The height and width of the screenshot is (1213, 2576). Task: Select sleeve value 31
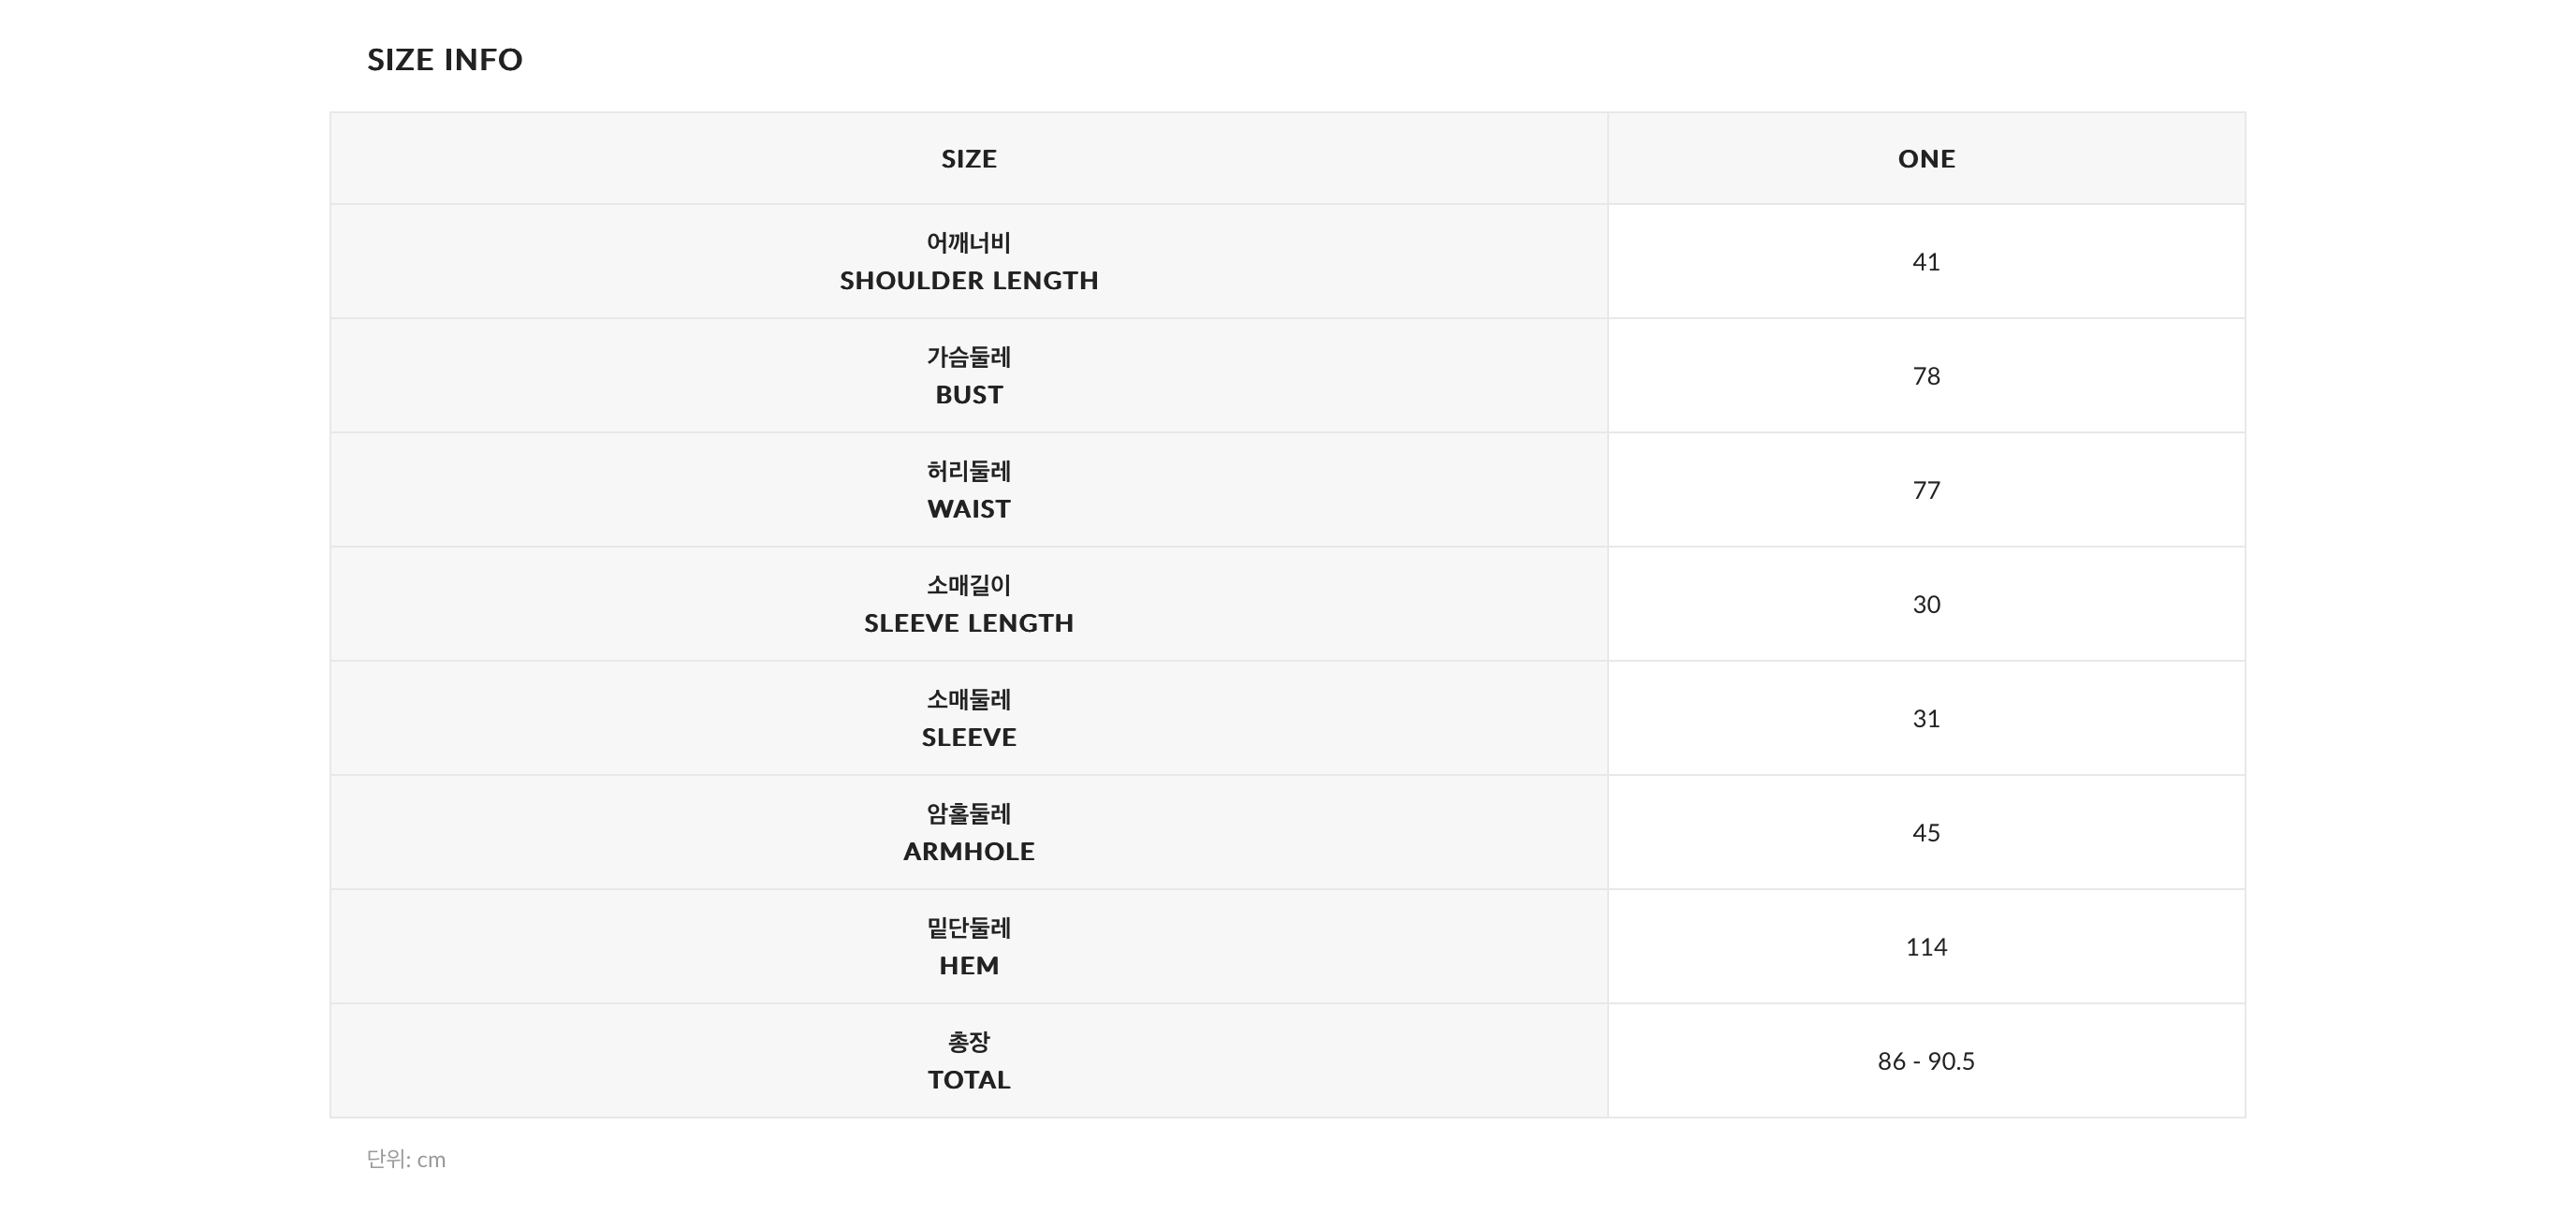[1926, 718]
